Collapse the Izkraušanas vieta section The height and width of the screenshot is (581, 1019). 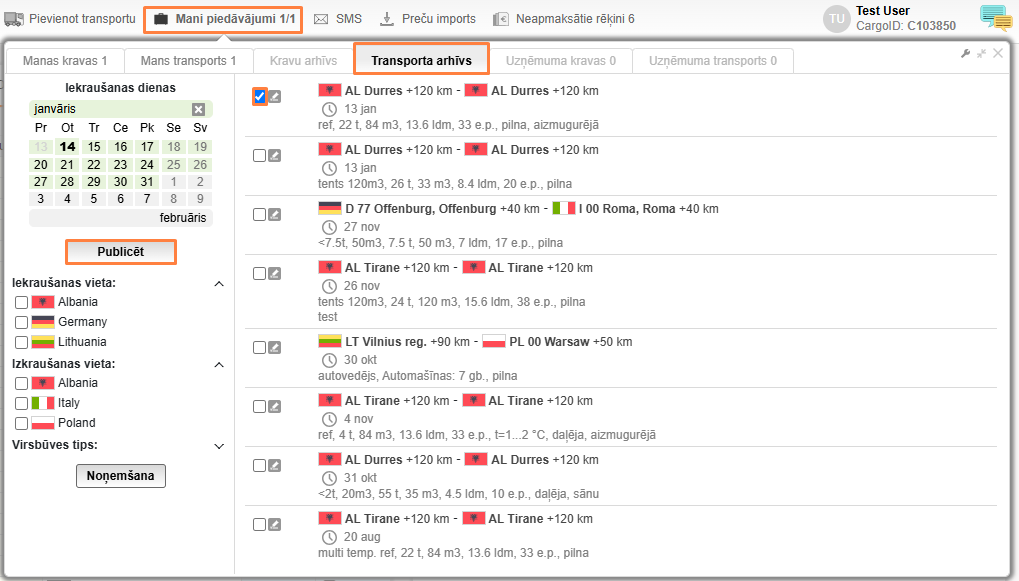click(x=219, y=364)
